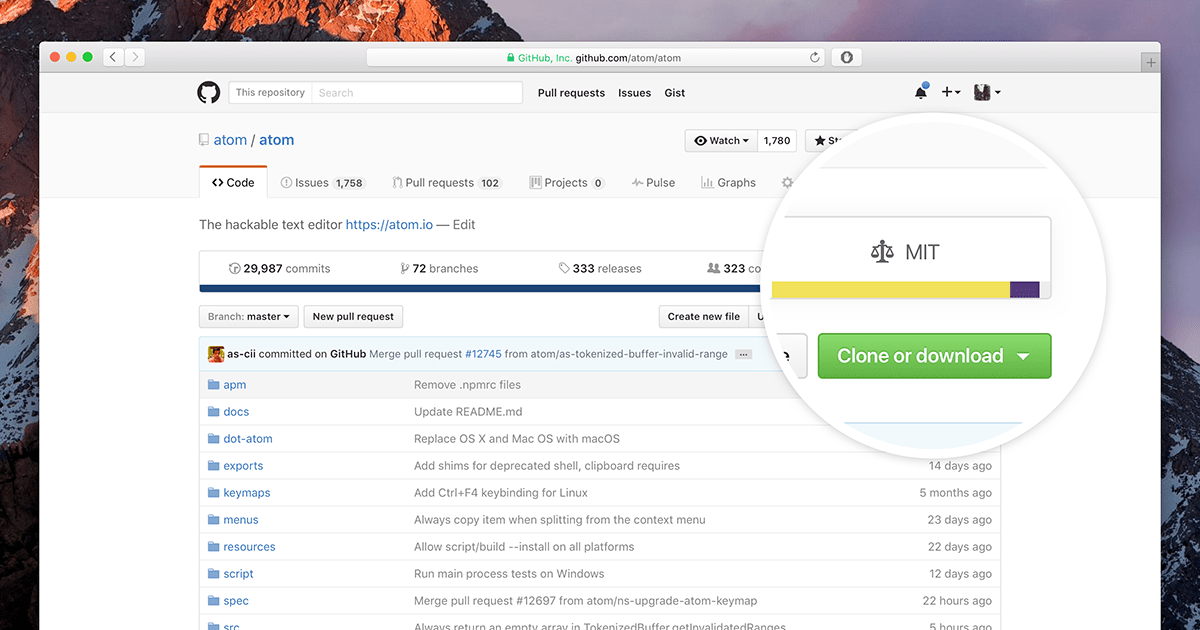Viewport: 1200px width, 630px height.
Task: Click the New pull request button
Action: (352, 316)
